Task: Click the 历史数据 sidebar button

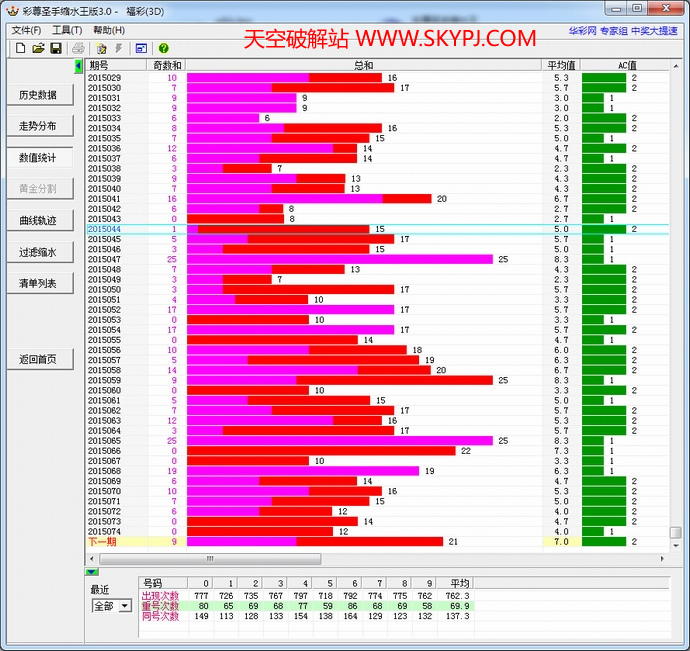Action: 38,95
